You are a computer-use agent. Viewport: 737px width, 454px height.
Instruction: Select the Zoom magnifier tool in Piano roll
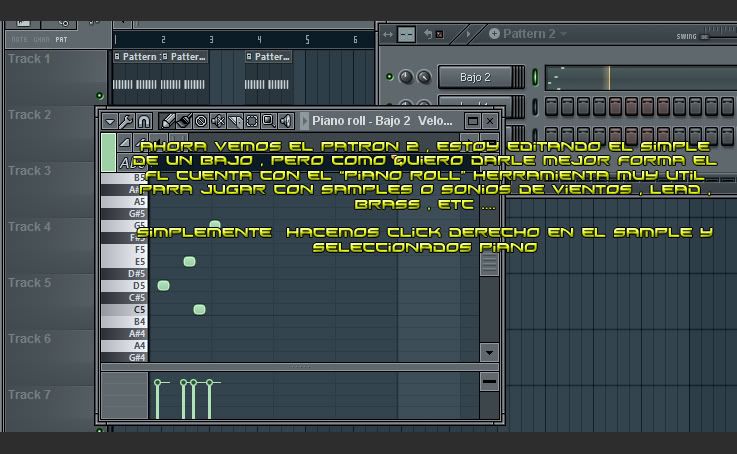pos(268,121)
